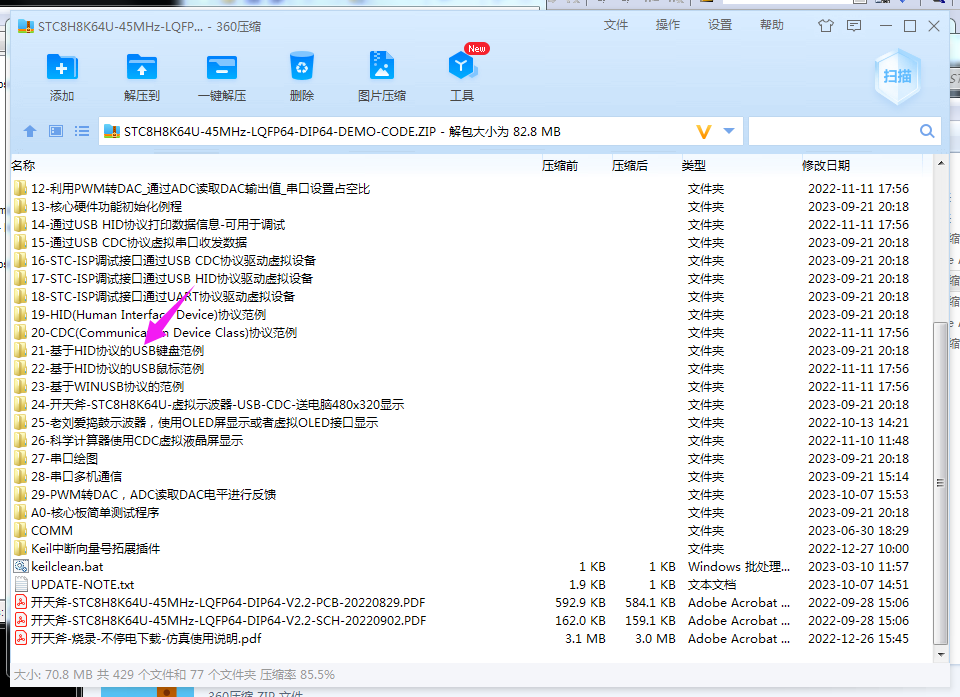960x697 pixels.
Task: Sort by 压缩前 column header
Action: click(x=560, y=165)
